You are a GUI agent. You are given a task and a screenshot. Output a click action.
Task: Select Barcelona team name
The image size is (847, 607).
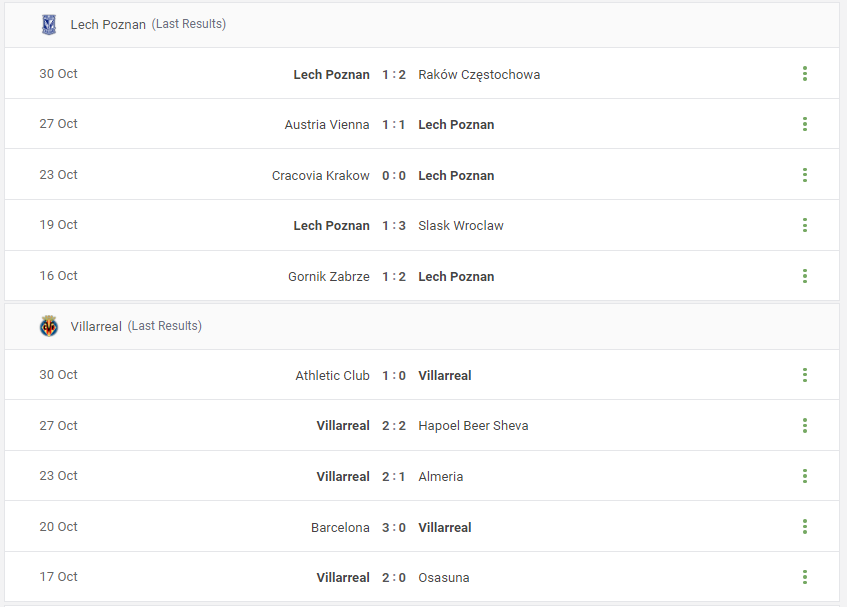(340, 528)
